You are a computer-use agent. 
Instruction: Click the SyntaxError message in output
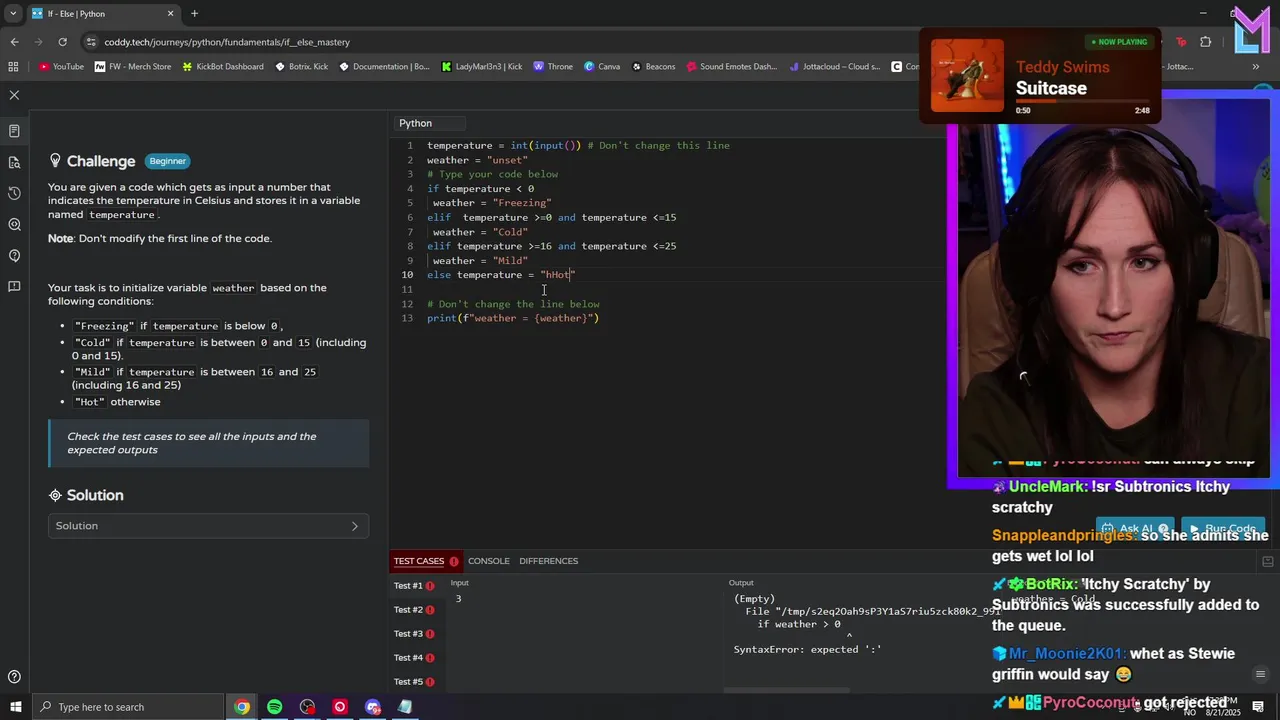click(808, 650)
